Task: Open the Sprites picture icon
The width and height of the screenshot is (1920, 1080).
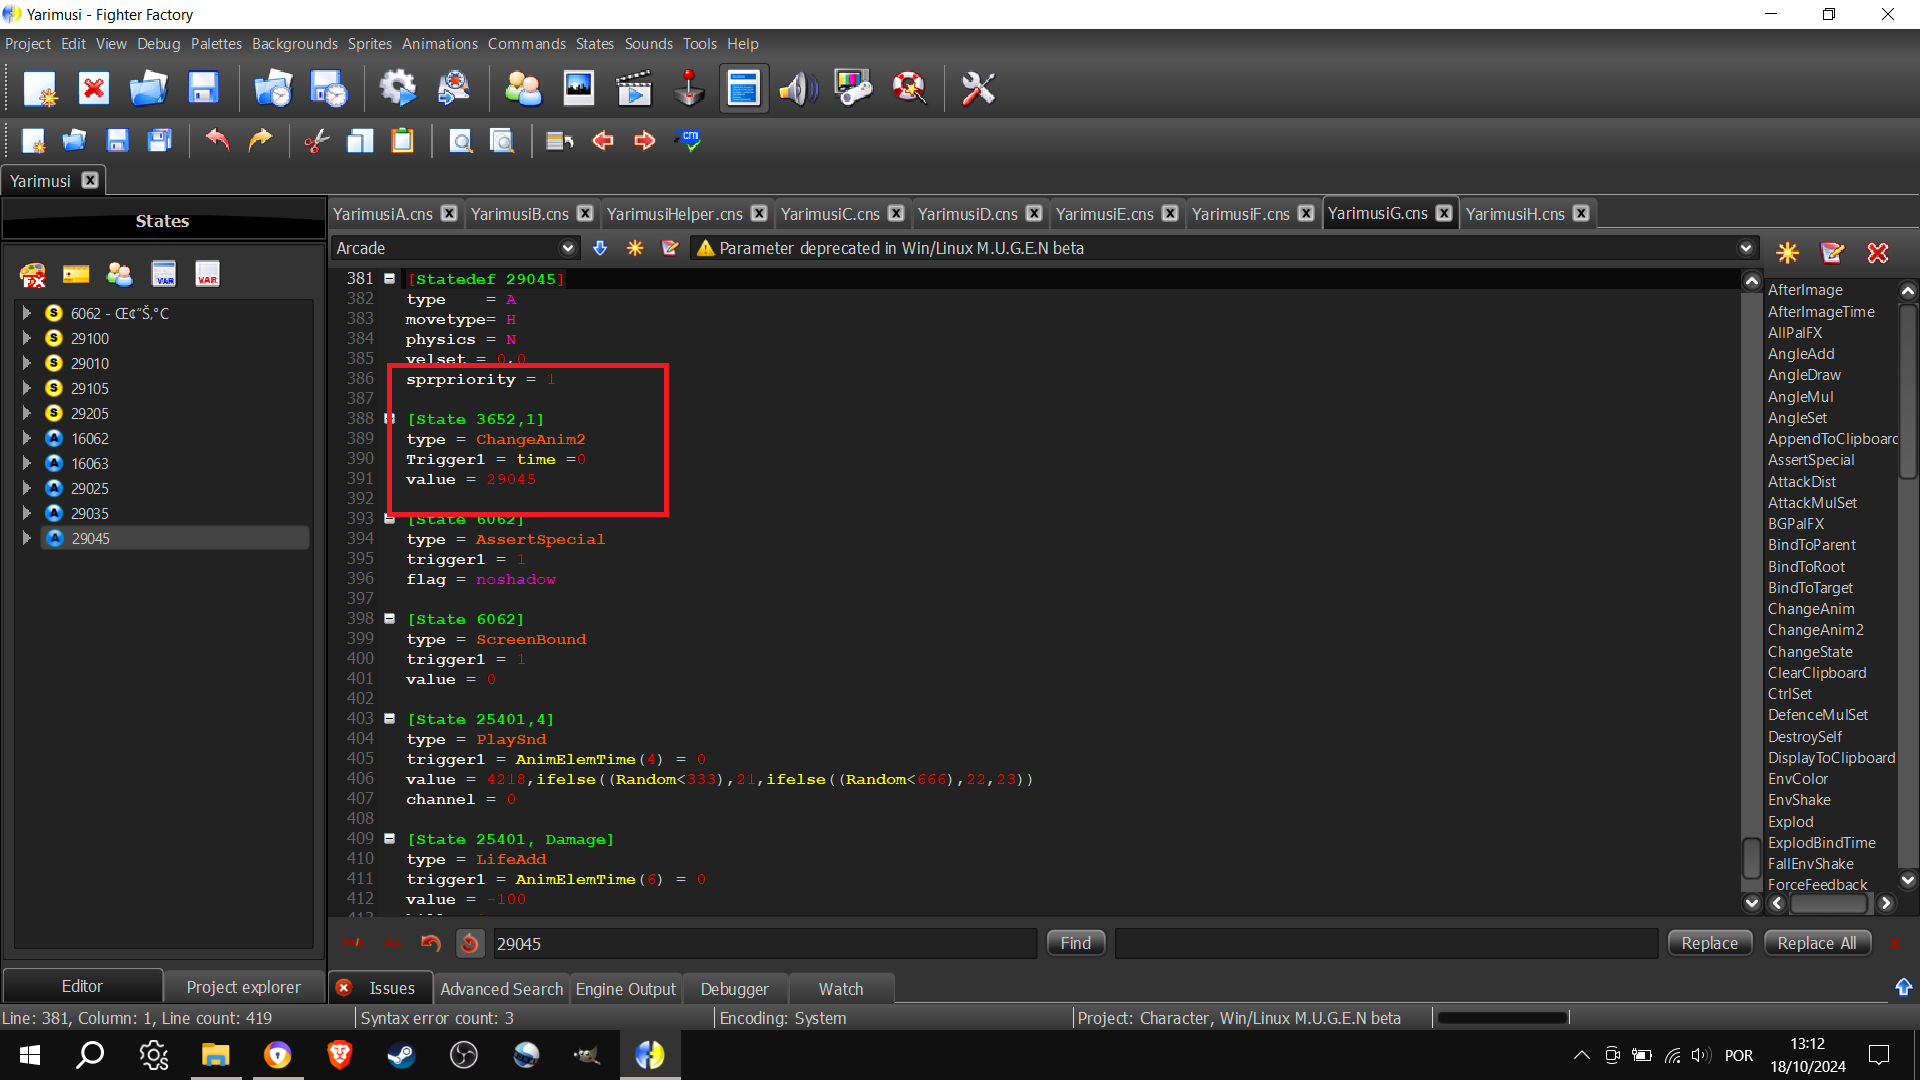Action: point(579,89)
